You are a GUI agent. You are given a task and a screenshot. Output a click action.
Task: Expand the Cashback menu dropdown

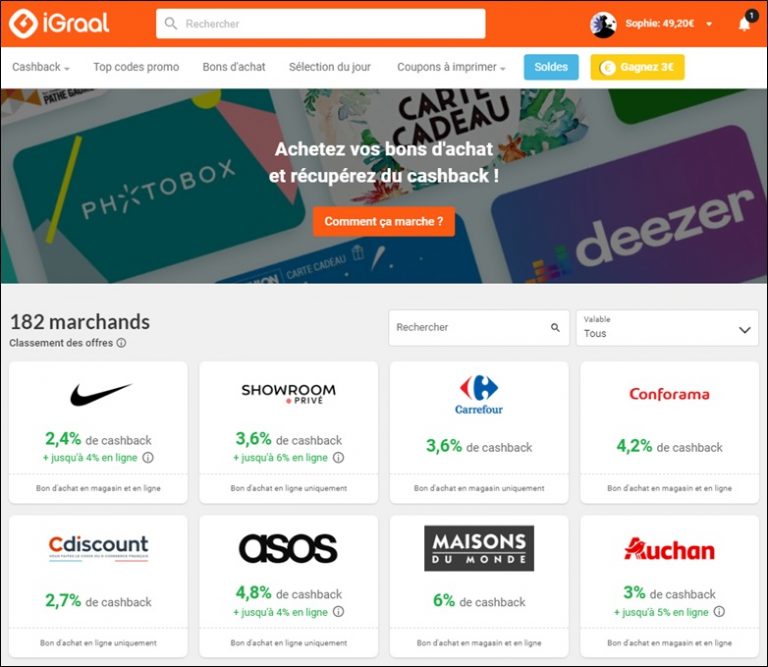pos(41,68)
